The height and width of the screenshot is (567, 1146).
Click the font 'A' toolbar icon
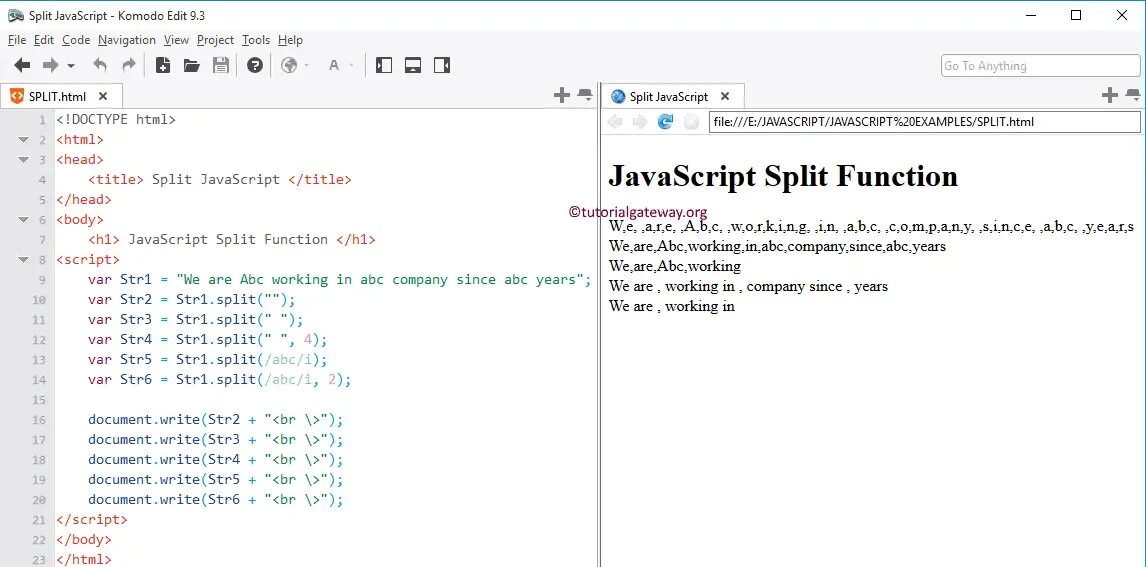click(334, 66)
